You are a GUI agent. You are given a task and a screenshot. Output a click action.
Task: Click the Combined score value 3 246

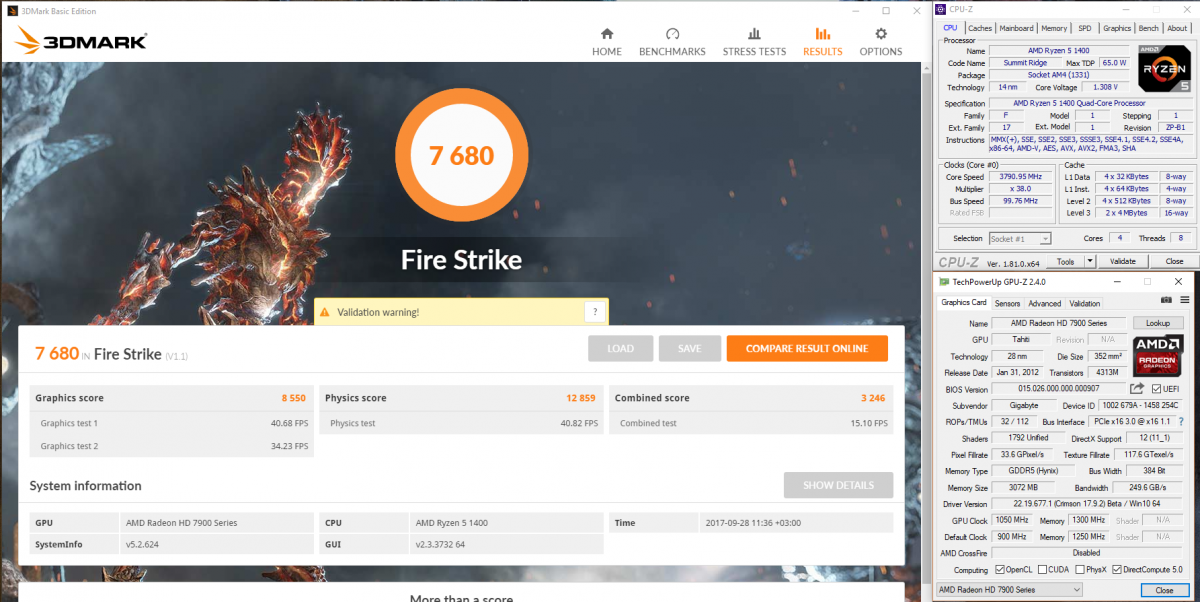[x=875, y=398]
